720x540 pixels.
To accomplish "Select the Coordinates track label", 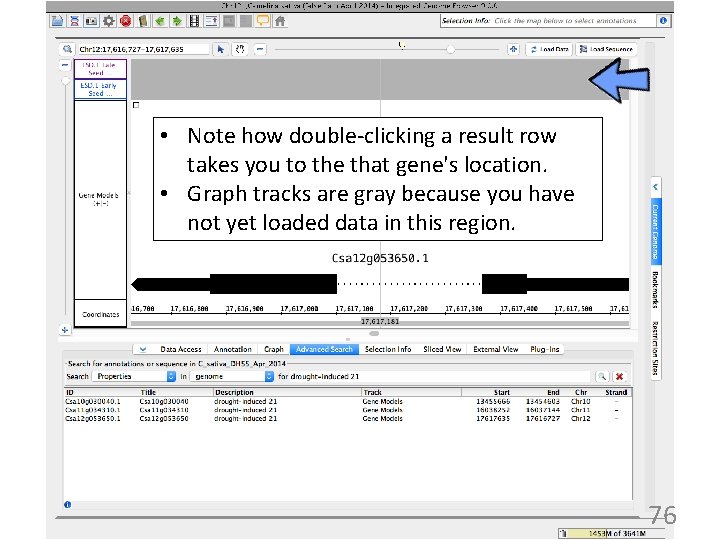I will click(100, 314).
